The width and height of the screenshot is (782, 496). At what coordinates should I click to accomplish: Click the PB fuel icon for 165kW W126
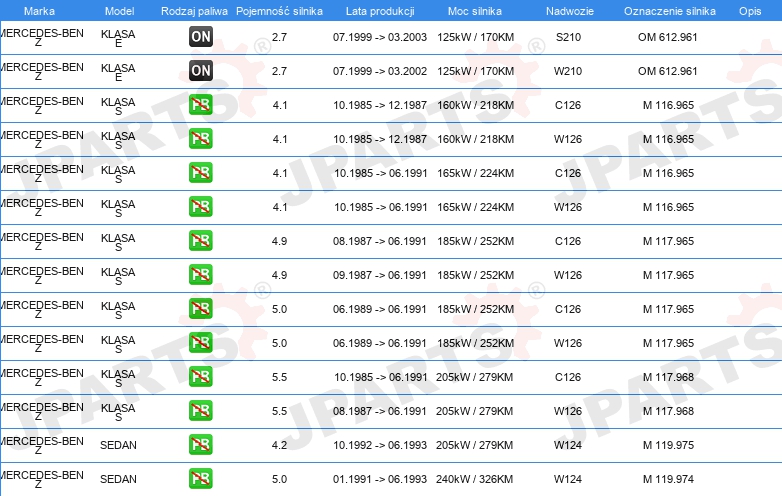pyautogui.click(x=200, y=207)
